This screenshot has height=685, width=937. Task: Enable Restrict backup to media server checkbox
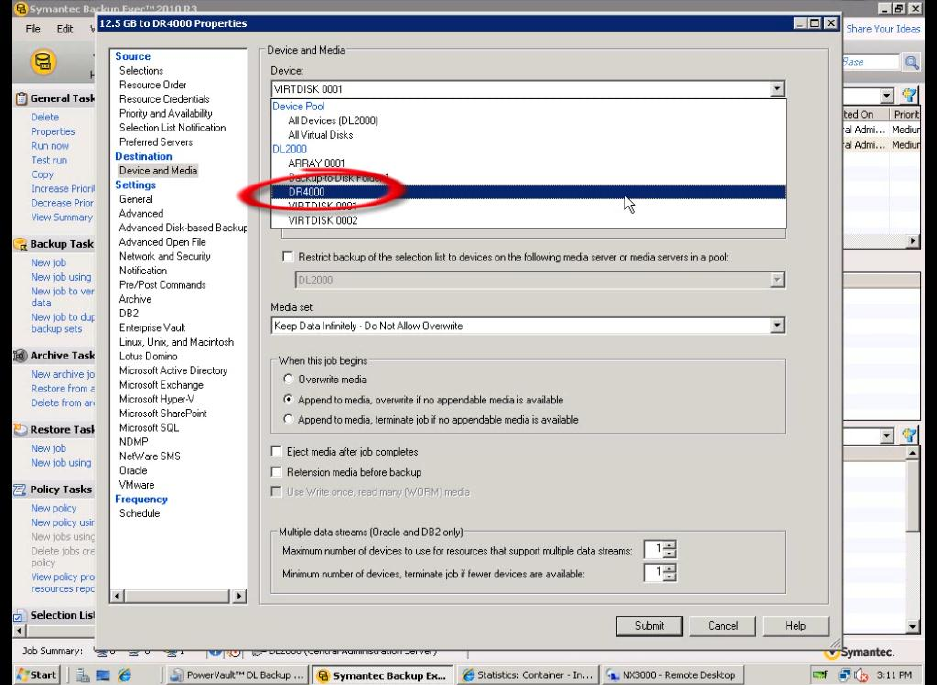[287, 257]
